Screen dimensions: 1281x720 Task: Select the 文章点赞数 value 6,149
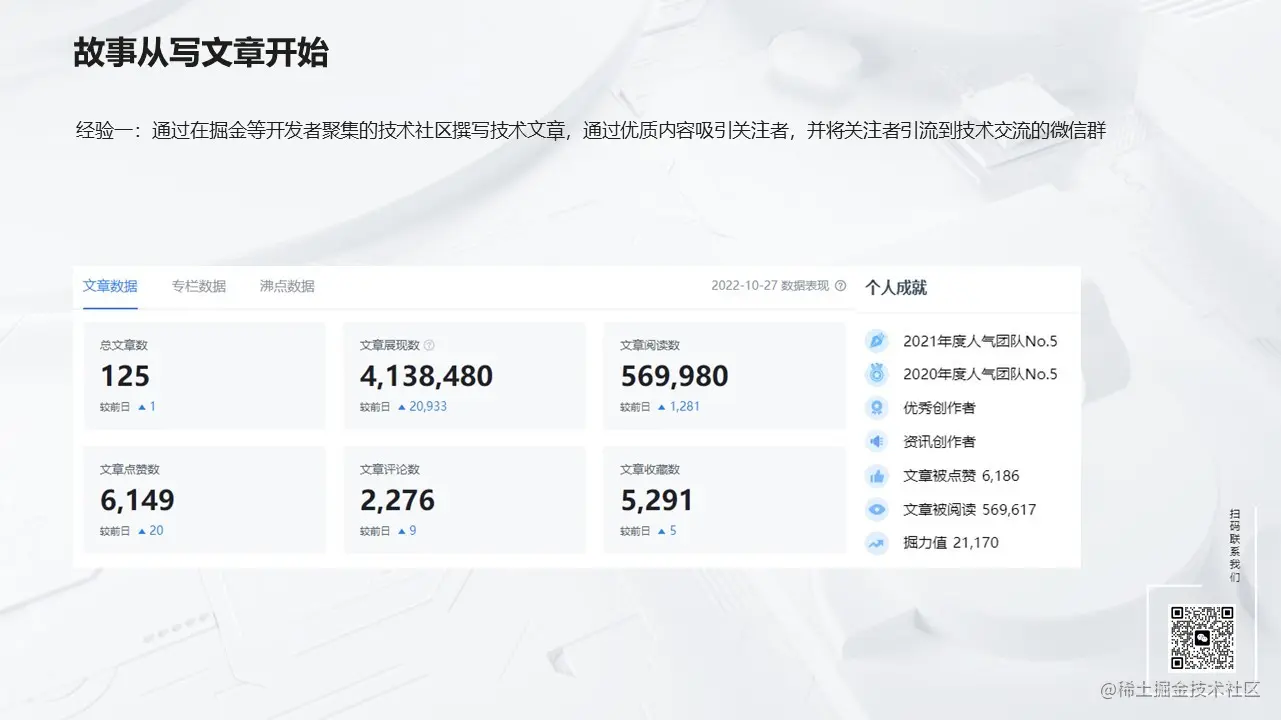point(137,500)
